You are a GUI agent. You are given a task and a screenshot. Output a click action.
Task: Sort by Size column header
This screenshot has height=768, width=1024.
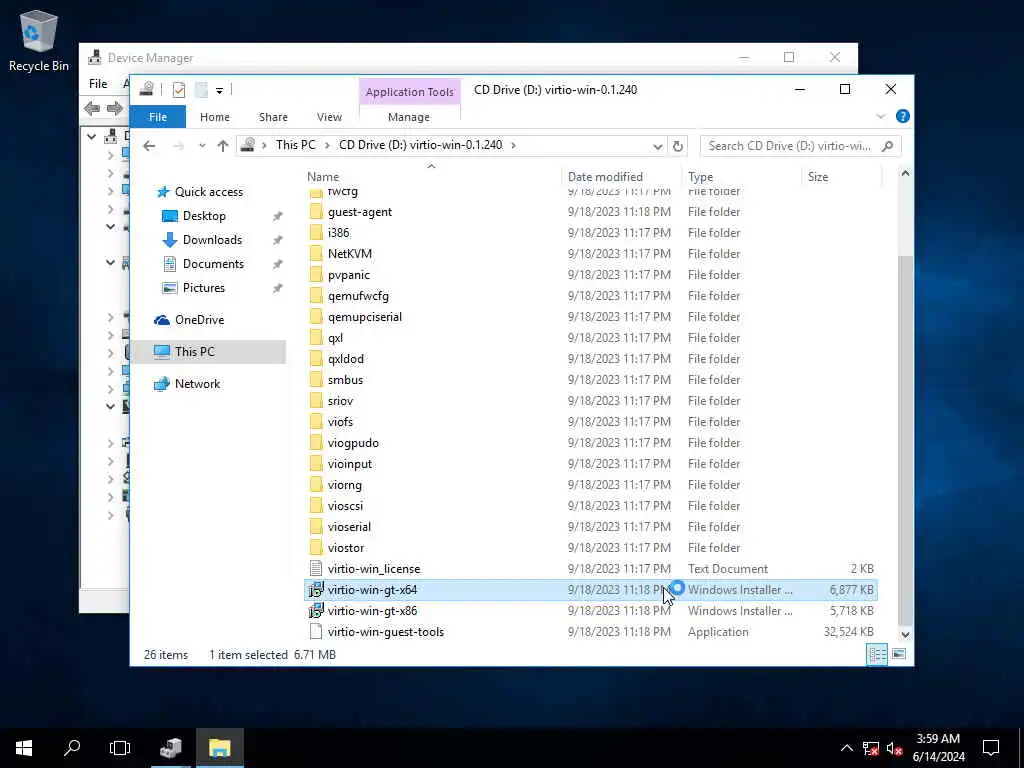click(841, 176)
